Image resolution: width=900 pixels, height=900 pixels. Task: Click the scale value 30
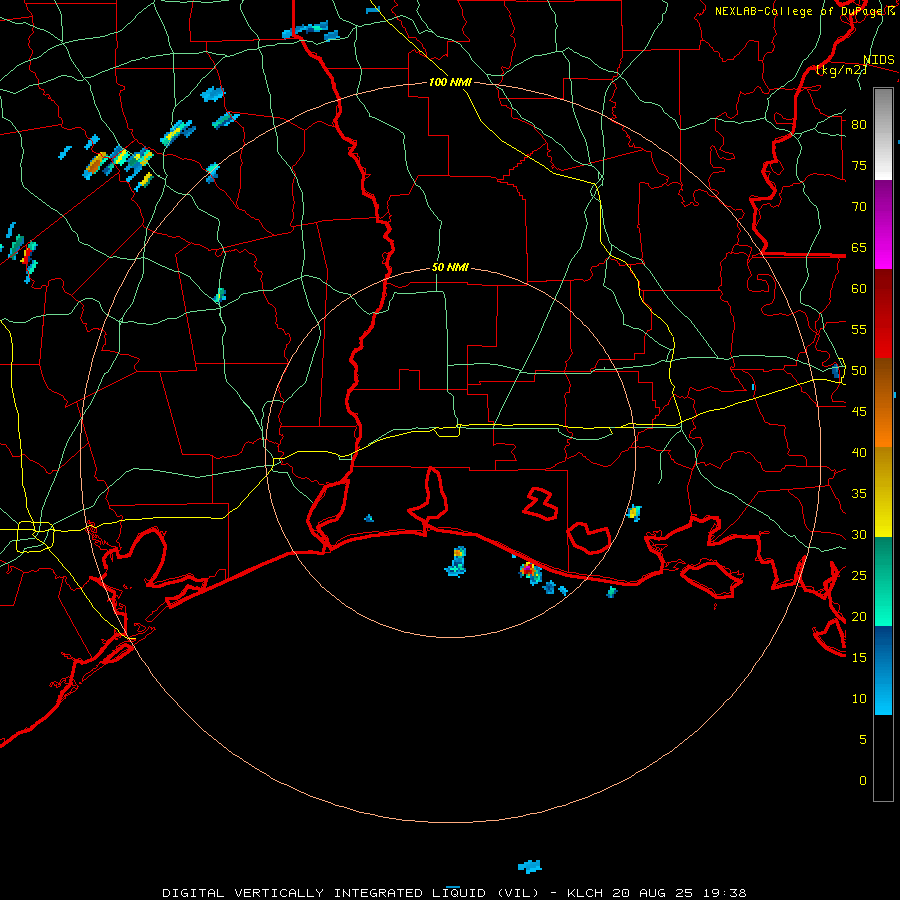coord(859,535)
